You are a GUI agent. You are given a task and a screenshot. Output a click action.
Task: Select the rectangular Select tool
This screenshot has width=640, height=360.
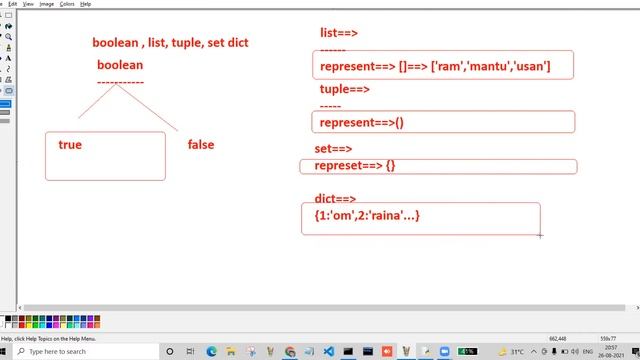point(9,15)
